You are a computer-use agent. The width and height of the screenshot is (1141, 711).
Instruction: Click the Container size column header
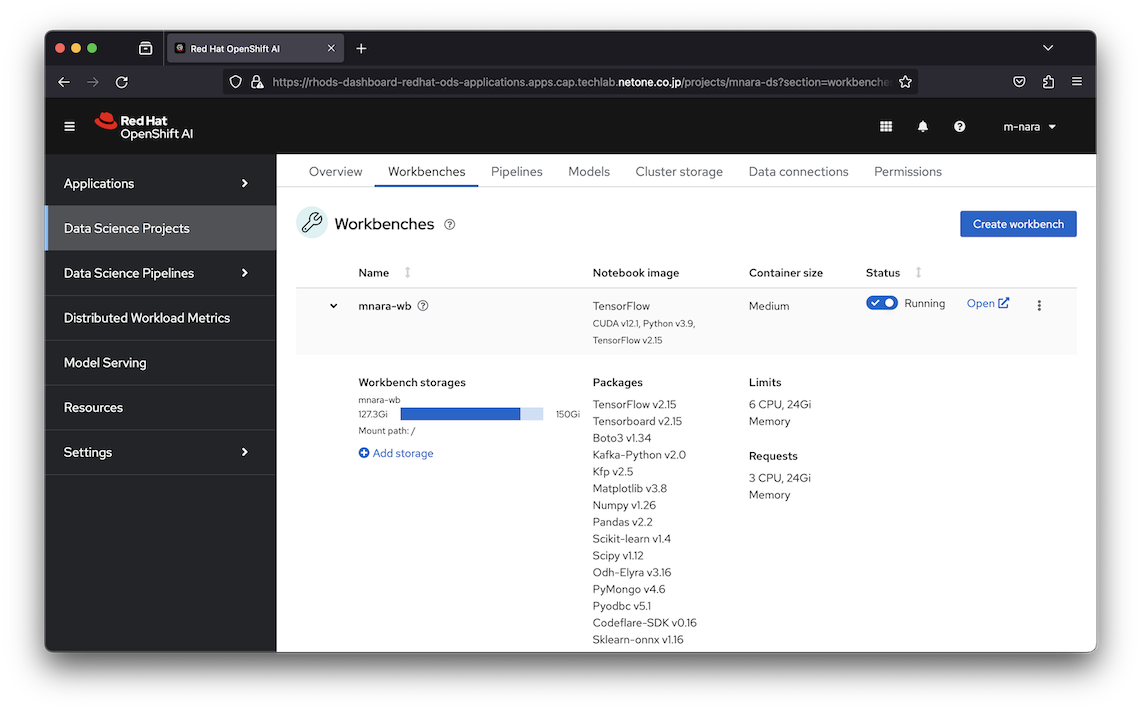click(786, 273)
